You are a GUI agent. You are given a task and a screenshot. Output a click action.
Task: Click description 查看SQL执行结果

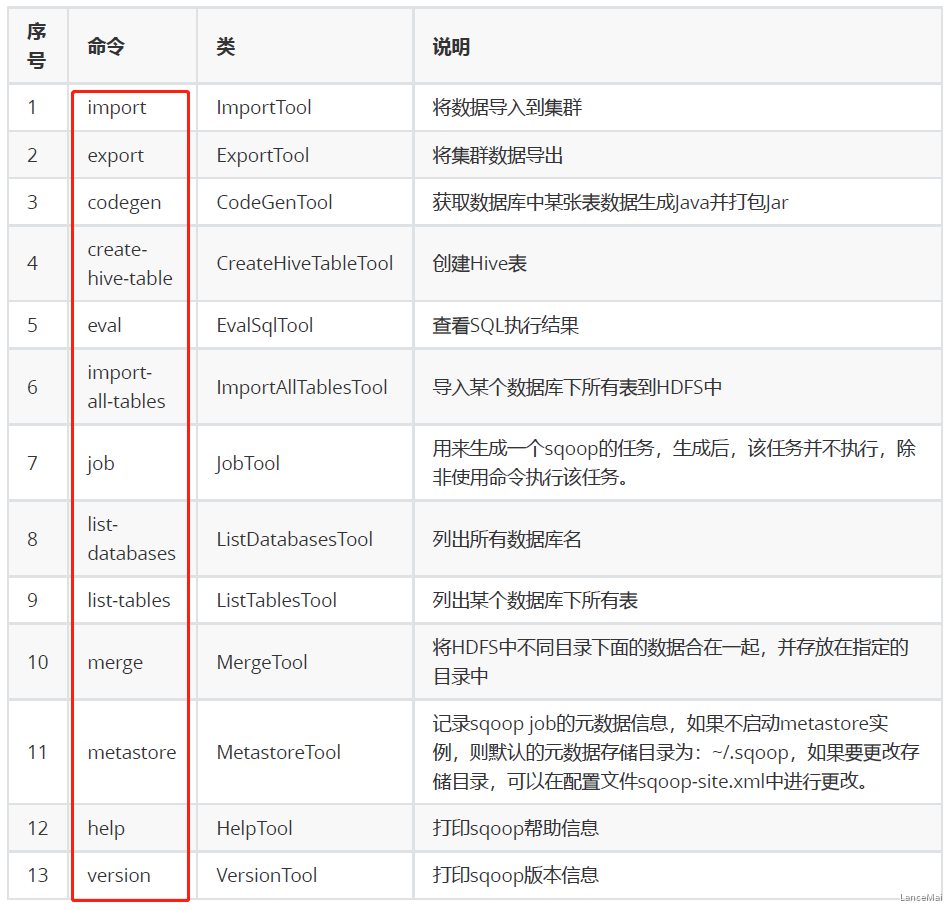click(x=505, y=326)
